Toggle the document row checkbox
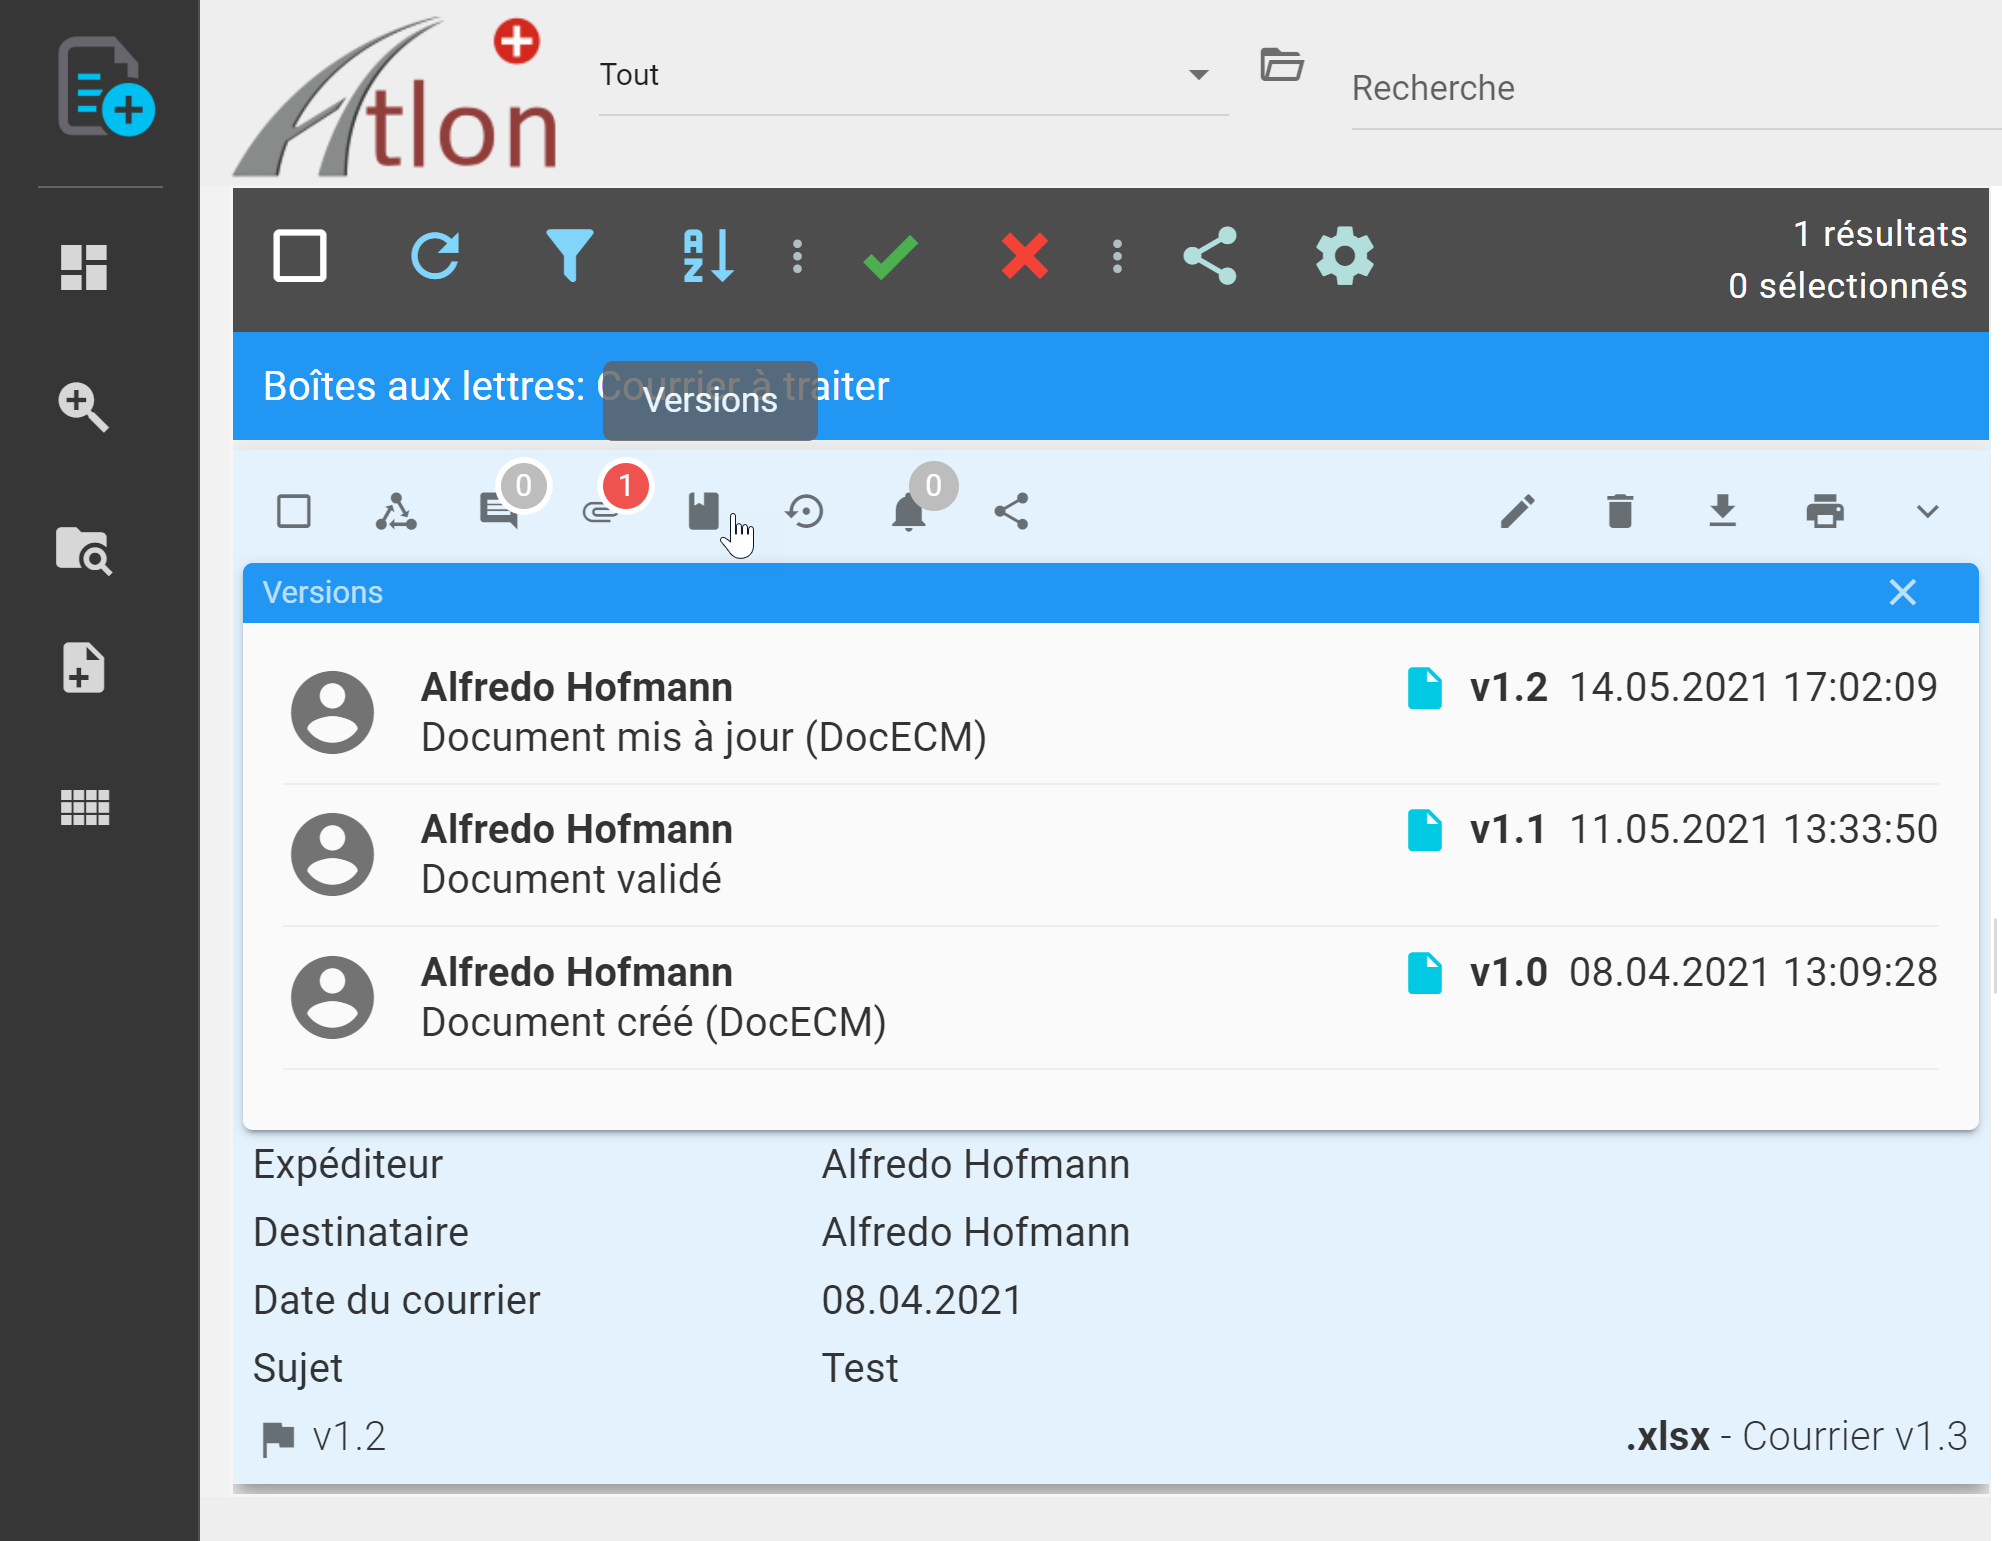The image size is (2002, 1541). (294, 511)
